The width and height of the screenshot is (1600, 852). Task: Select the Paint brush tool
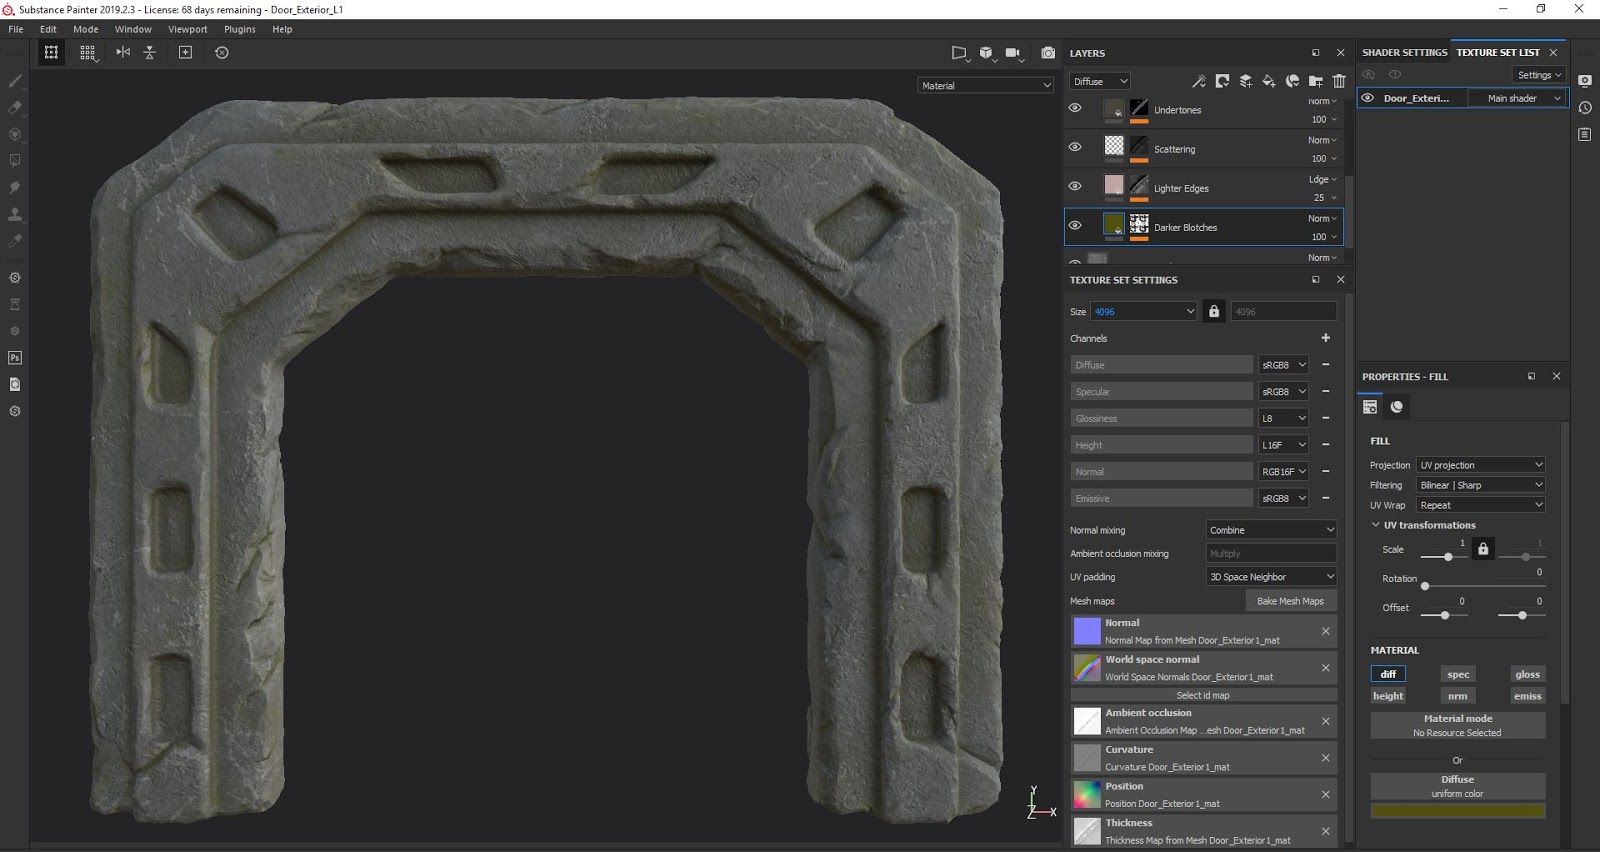click(15, 81)
